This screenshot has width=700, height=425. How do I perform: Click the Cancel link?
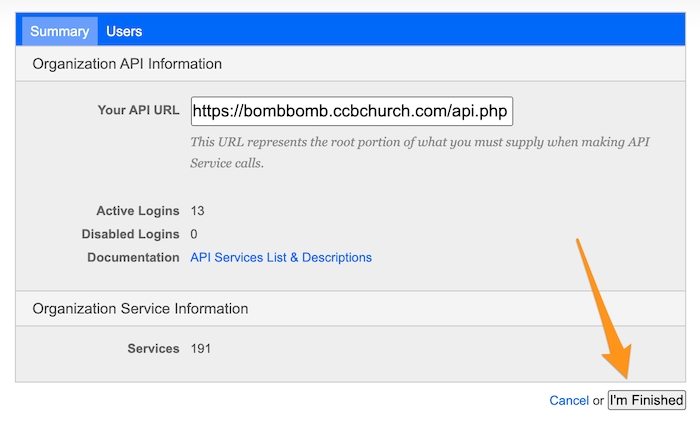pyautogui.click(x=569, y=400)
